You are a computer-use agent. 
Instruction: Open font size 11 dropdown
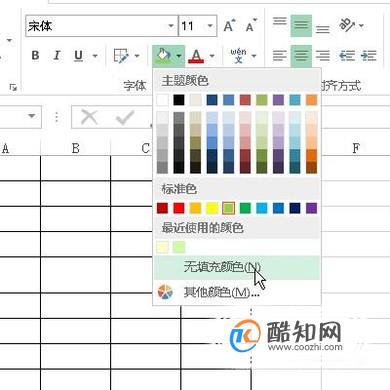(210, 26)
